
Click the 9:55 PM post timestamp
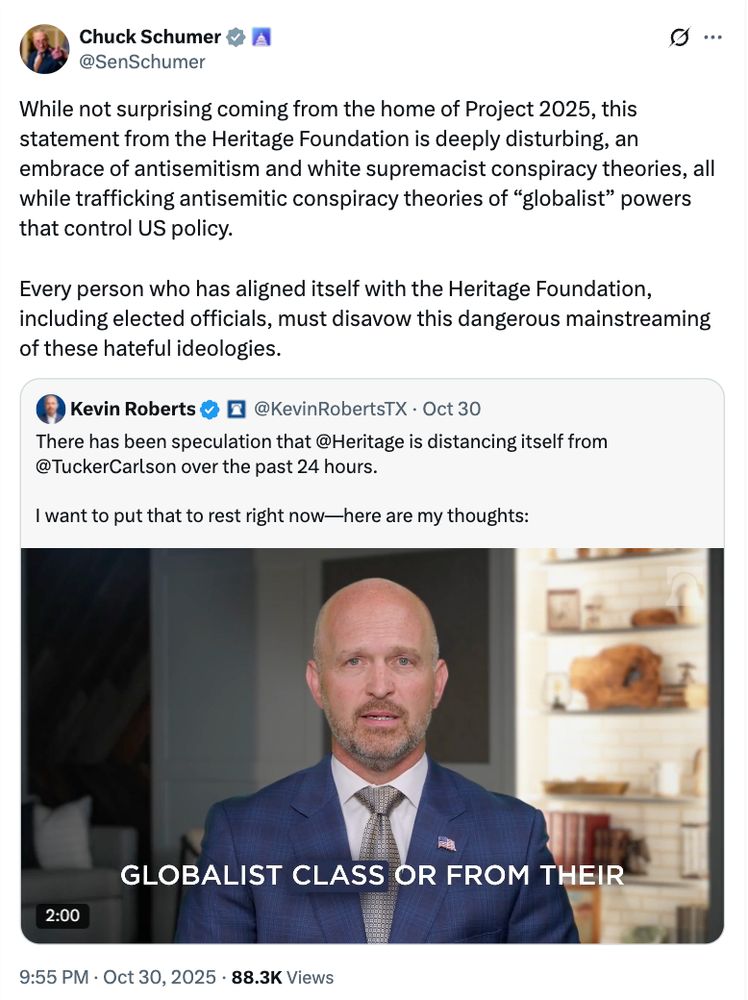pyautogui.click(x=57, y=977)
